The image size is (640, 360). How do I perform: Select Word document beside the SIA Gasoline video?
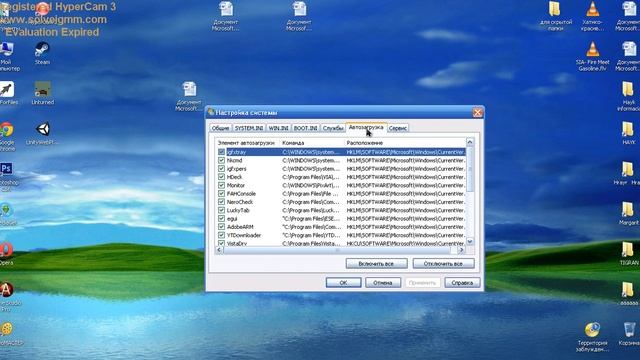[629, 56]
